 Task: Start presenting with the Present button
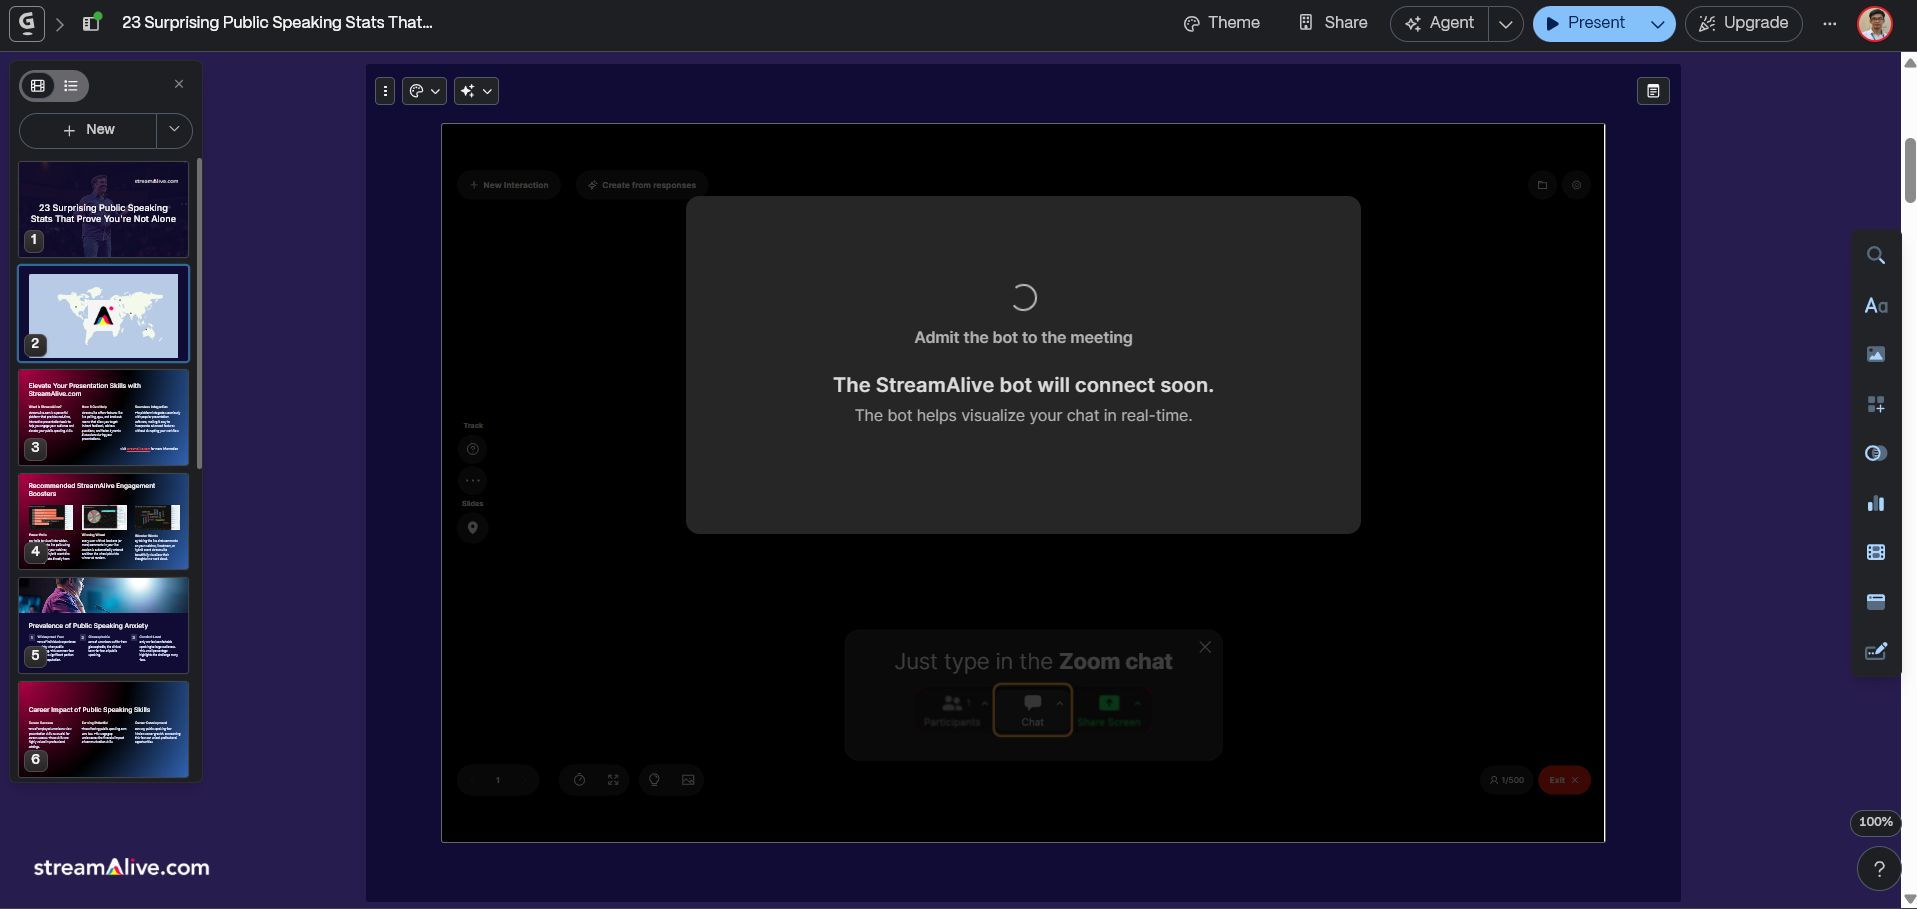tap(1587, 23)
